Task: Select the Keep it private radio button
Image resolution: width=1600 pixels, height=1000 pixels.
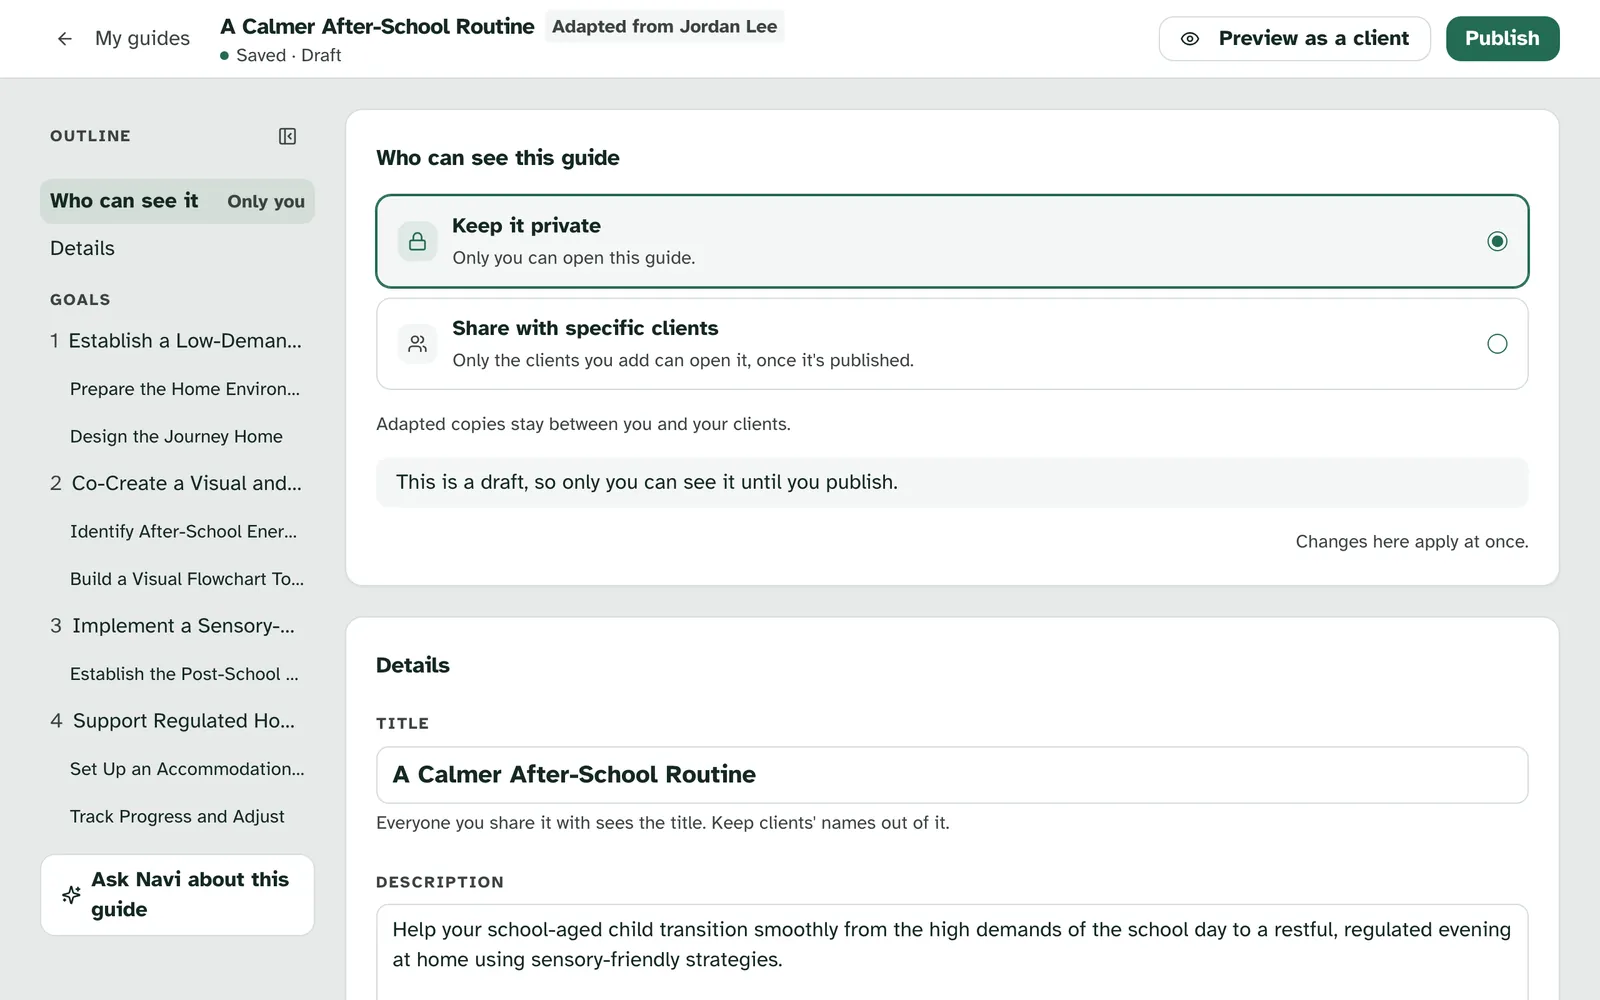Action: coord(1497,241)
